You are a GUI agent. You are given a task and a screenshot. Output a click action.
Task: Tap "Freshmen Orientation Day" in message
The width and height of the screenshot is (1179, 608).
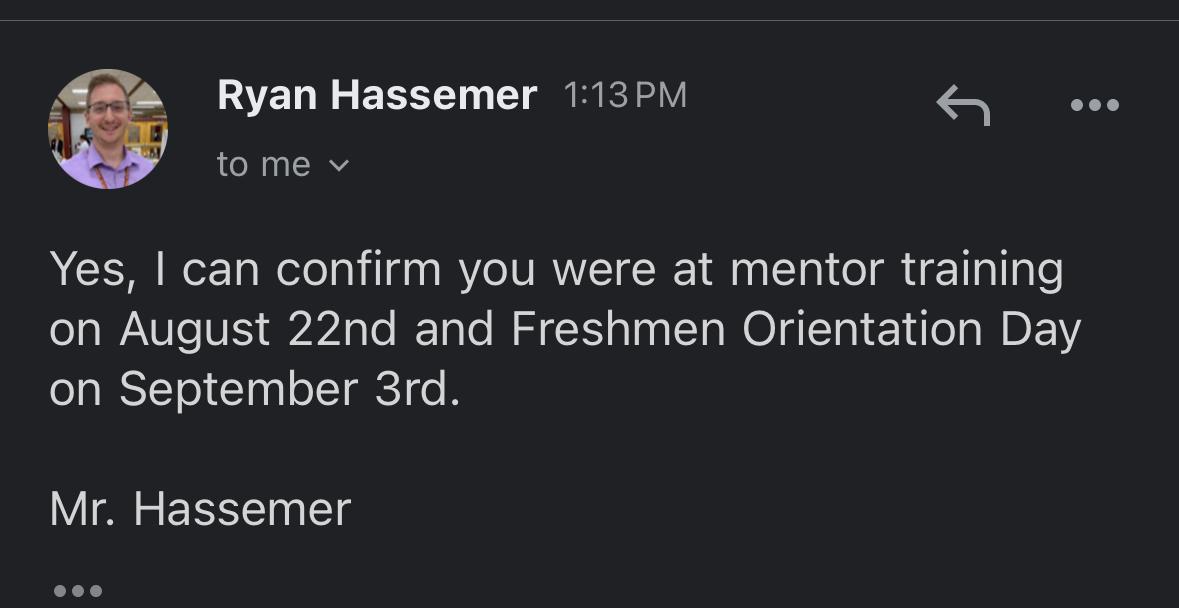tap(795, 330)
